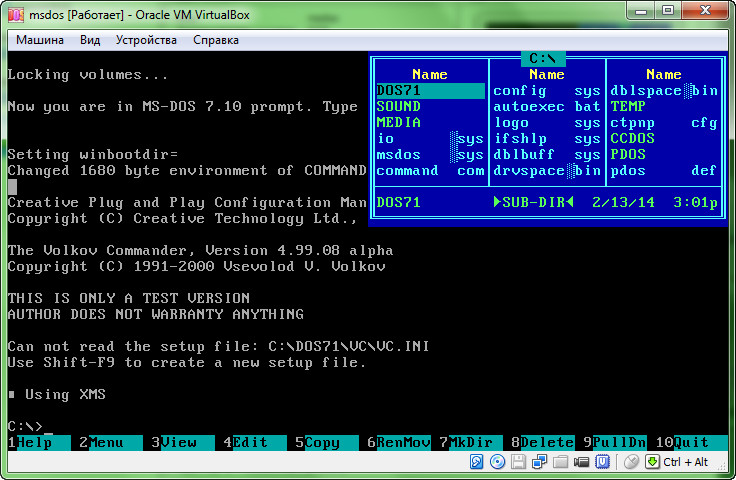This screenshot has width=736, height=480.
Task: Click the C:\ panel path title
Action: click(543, 59)
